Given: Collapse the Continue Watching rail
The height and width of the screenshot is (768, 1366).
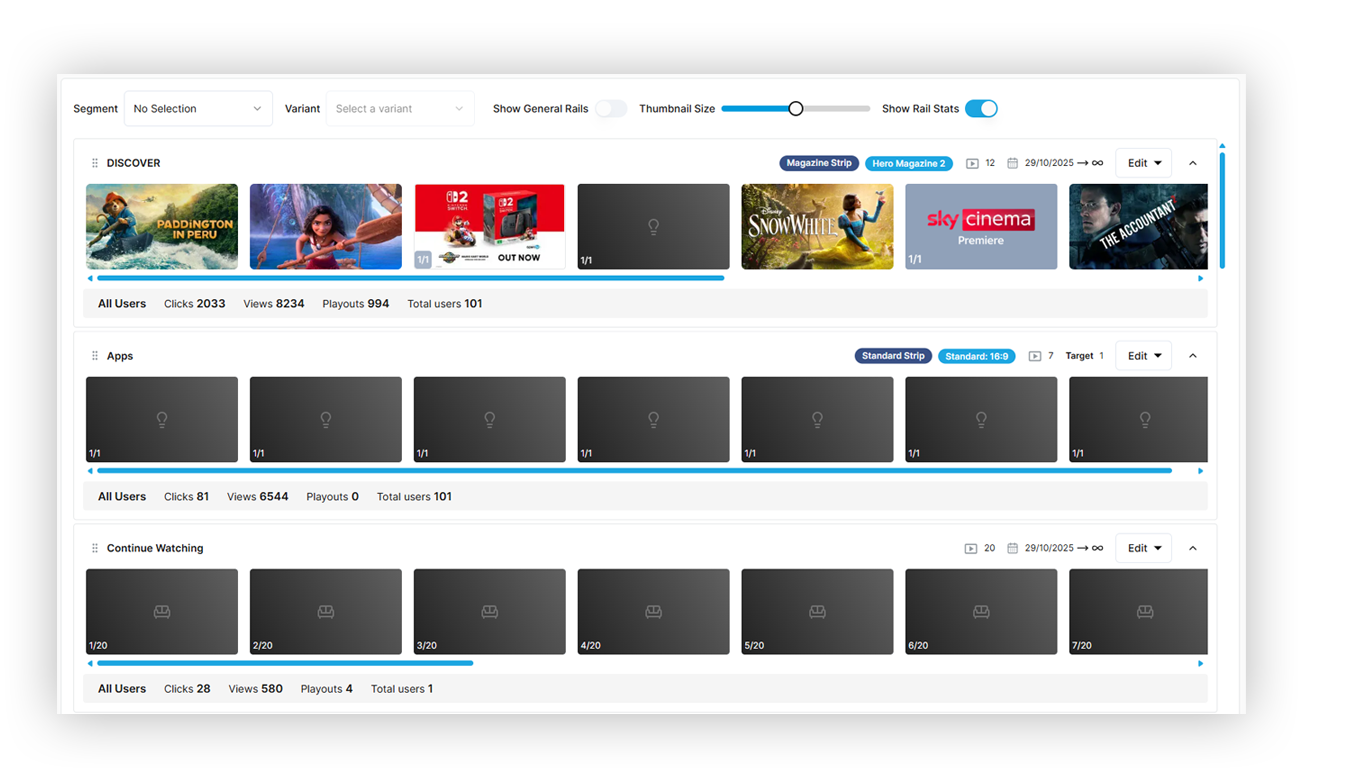Looking at the screenshot, I should 1193,548.
